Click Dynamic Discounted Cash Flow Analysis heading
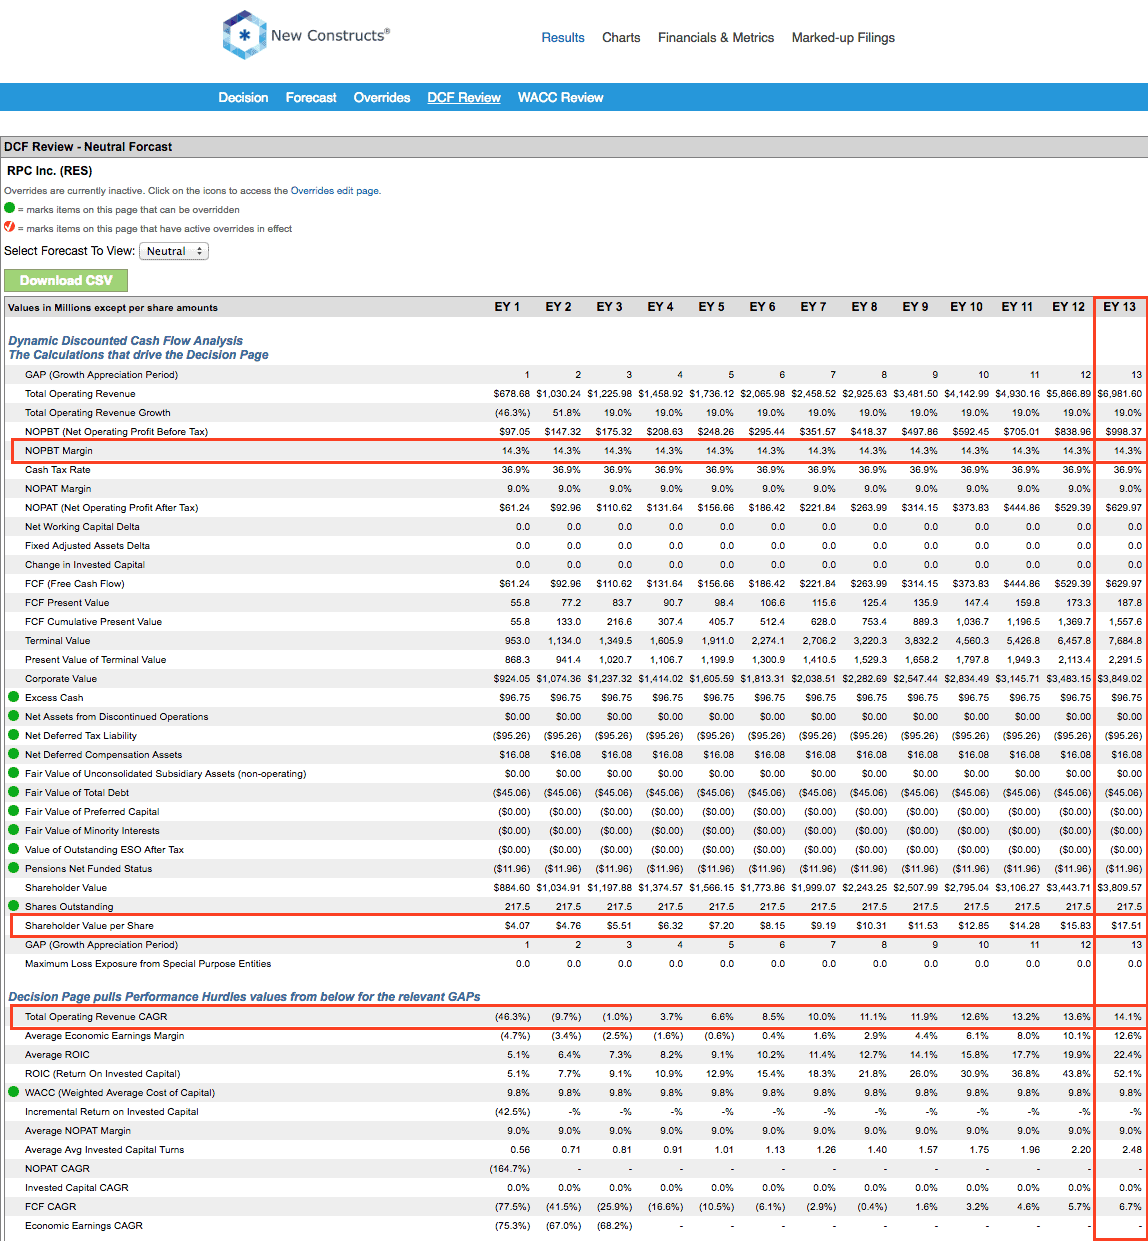The width and height of the screenshot is (1148, 1241). click(126, 340)
